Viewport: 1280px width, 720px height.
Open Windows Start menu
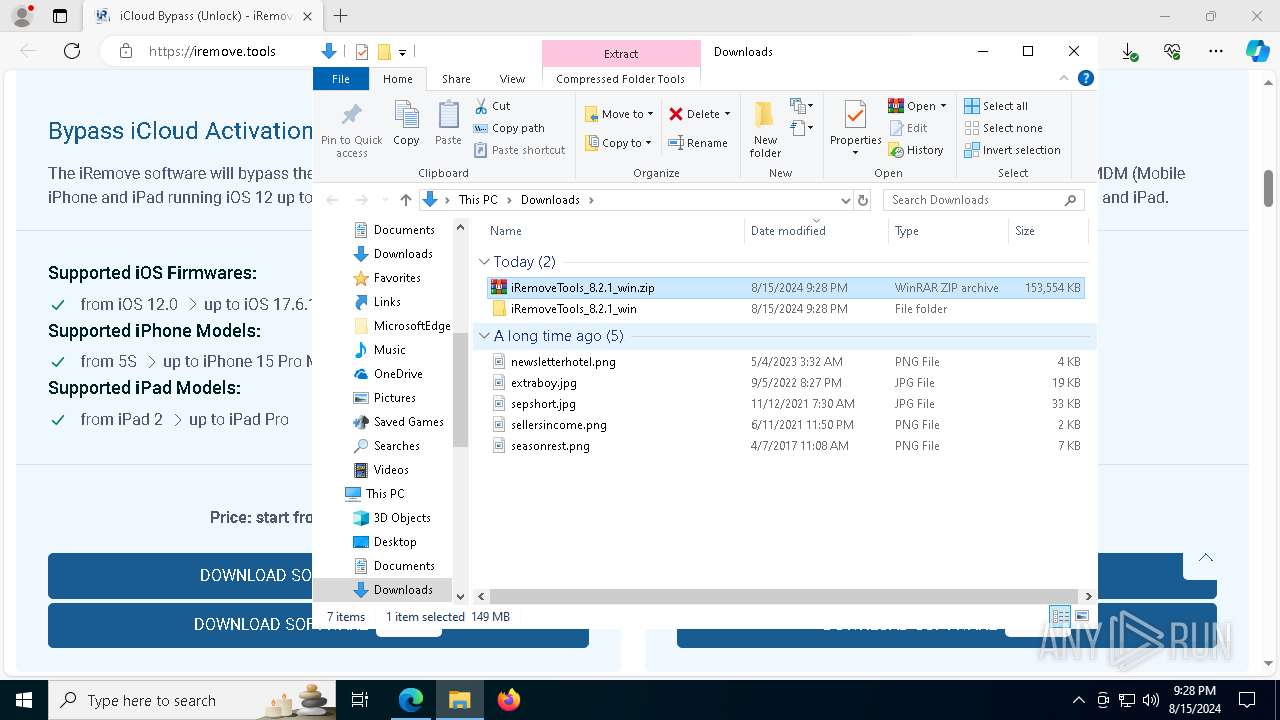point(24,700)
